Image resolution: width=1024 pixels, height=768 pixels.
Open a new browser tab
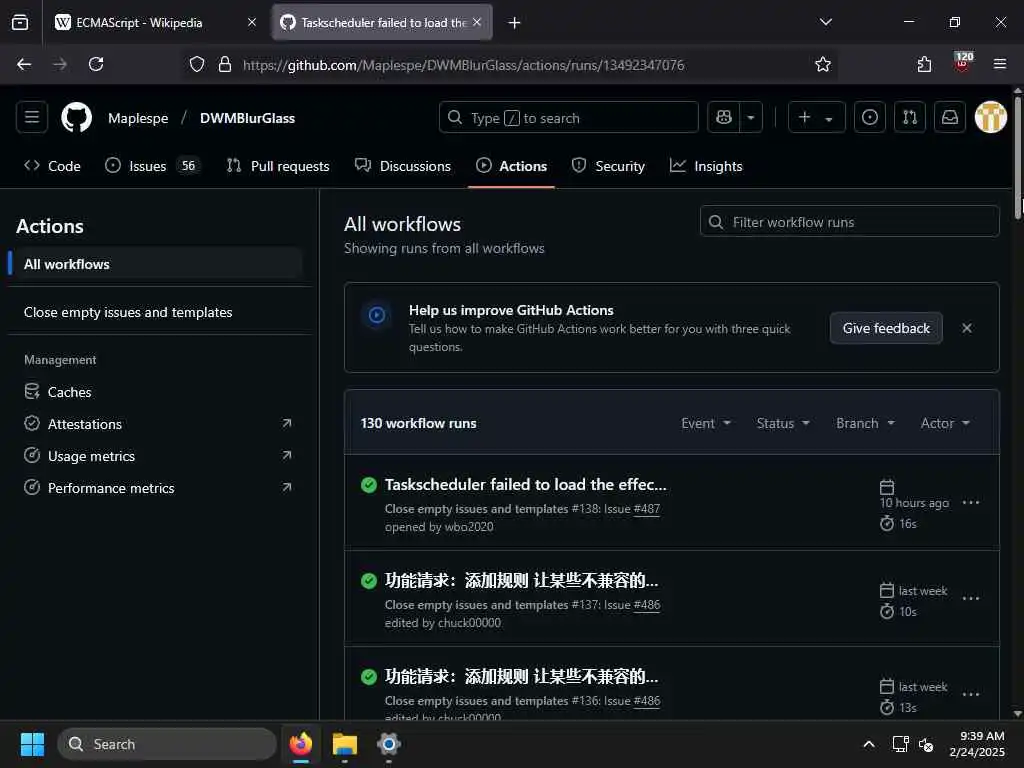(514, 22)
